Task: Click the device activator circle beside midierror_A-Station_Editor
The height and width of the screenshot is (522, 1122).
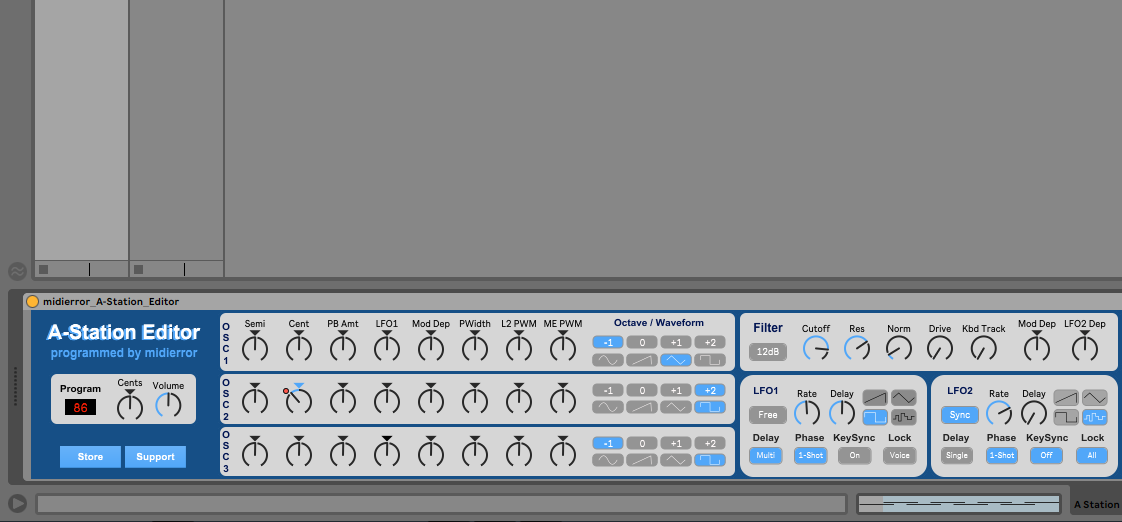Action: [x=32, y=301]
